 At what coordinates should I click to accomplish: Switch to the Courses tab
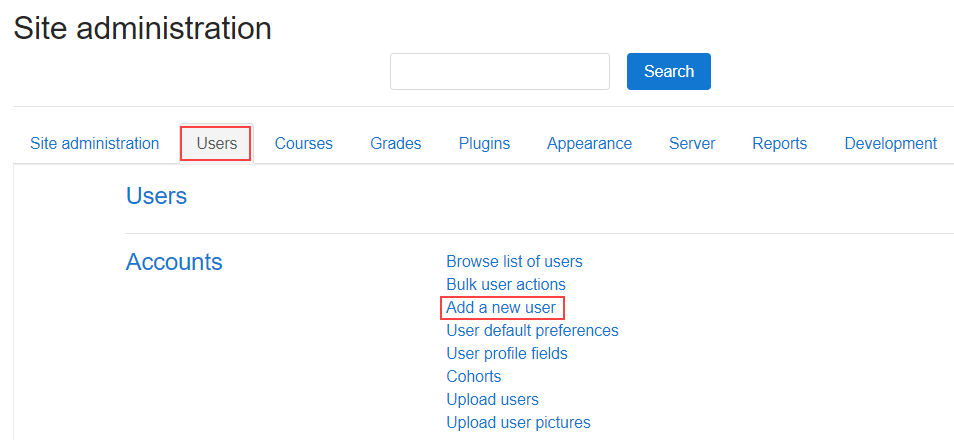click(x=304, y=144)
